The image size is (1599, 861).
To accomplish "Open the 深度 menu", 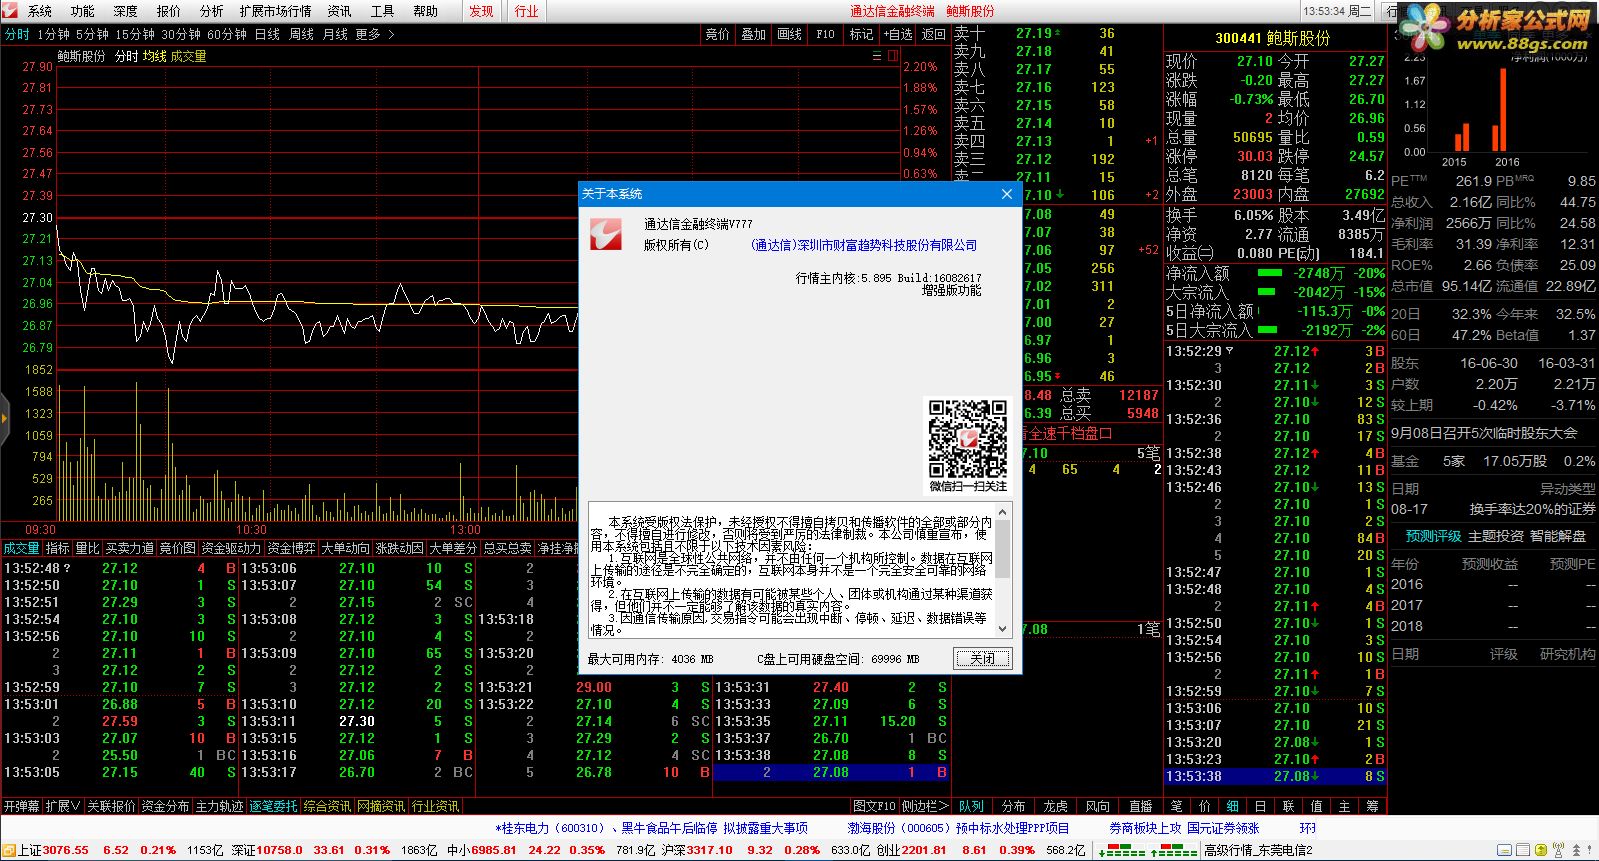I will 125,11.
